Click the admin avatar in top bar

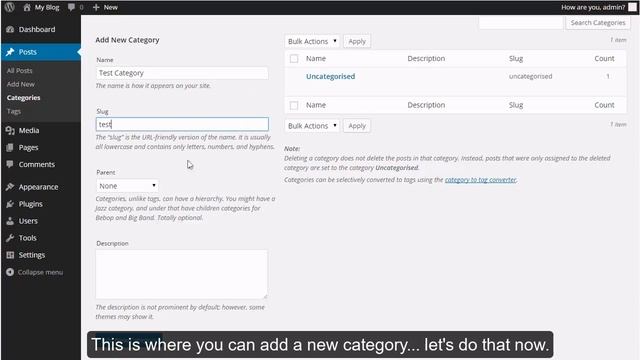point(632,7)
